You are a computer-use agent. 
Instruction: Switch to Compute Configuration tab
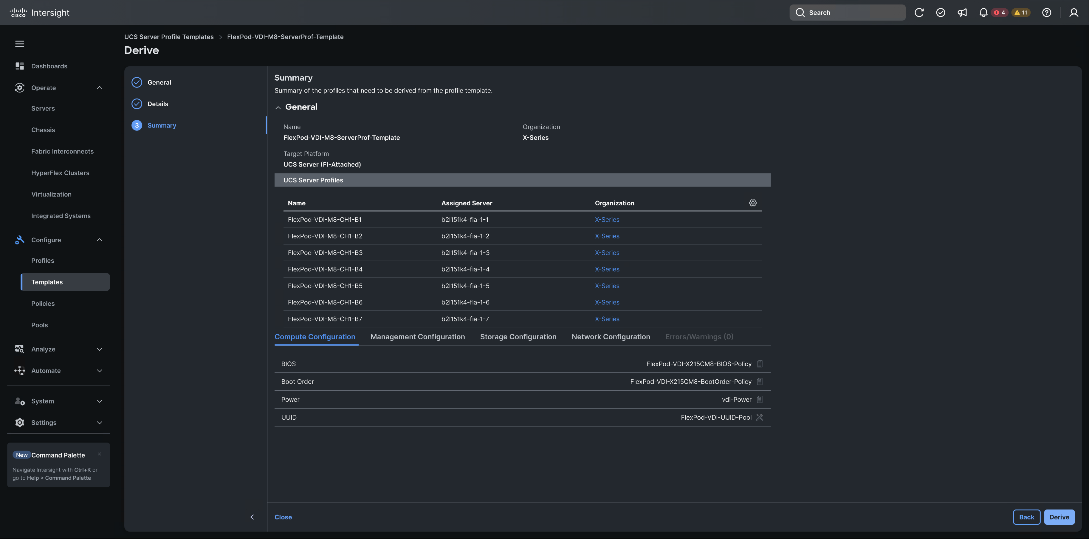click(x=315, y=336)
